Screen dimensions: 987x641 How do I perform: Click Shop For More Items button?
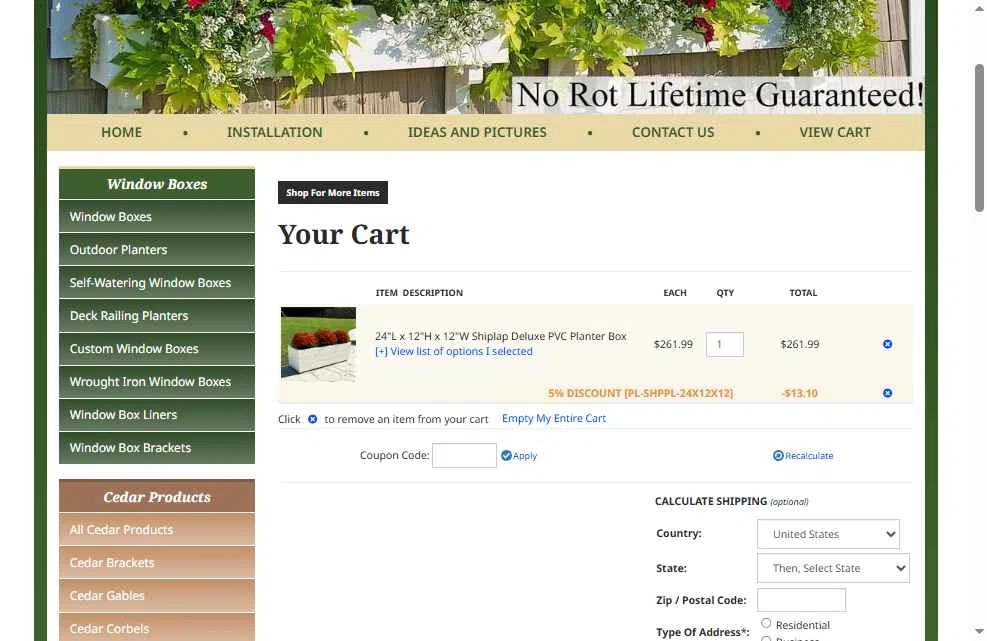(x=333, y=193)
